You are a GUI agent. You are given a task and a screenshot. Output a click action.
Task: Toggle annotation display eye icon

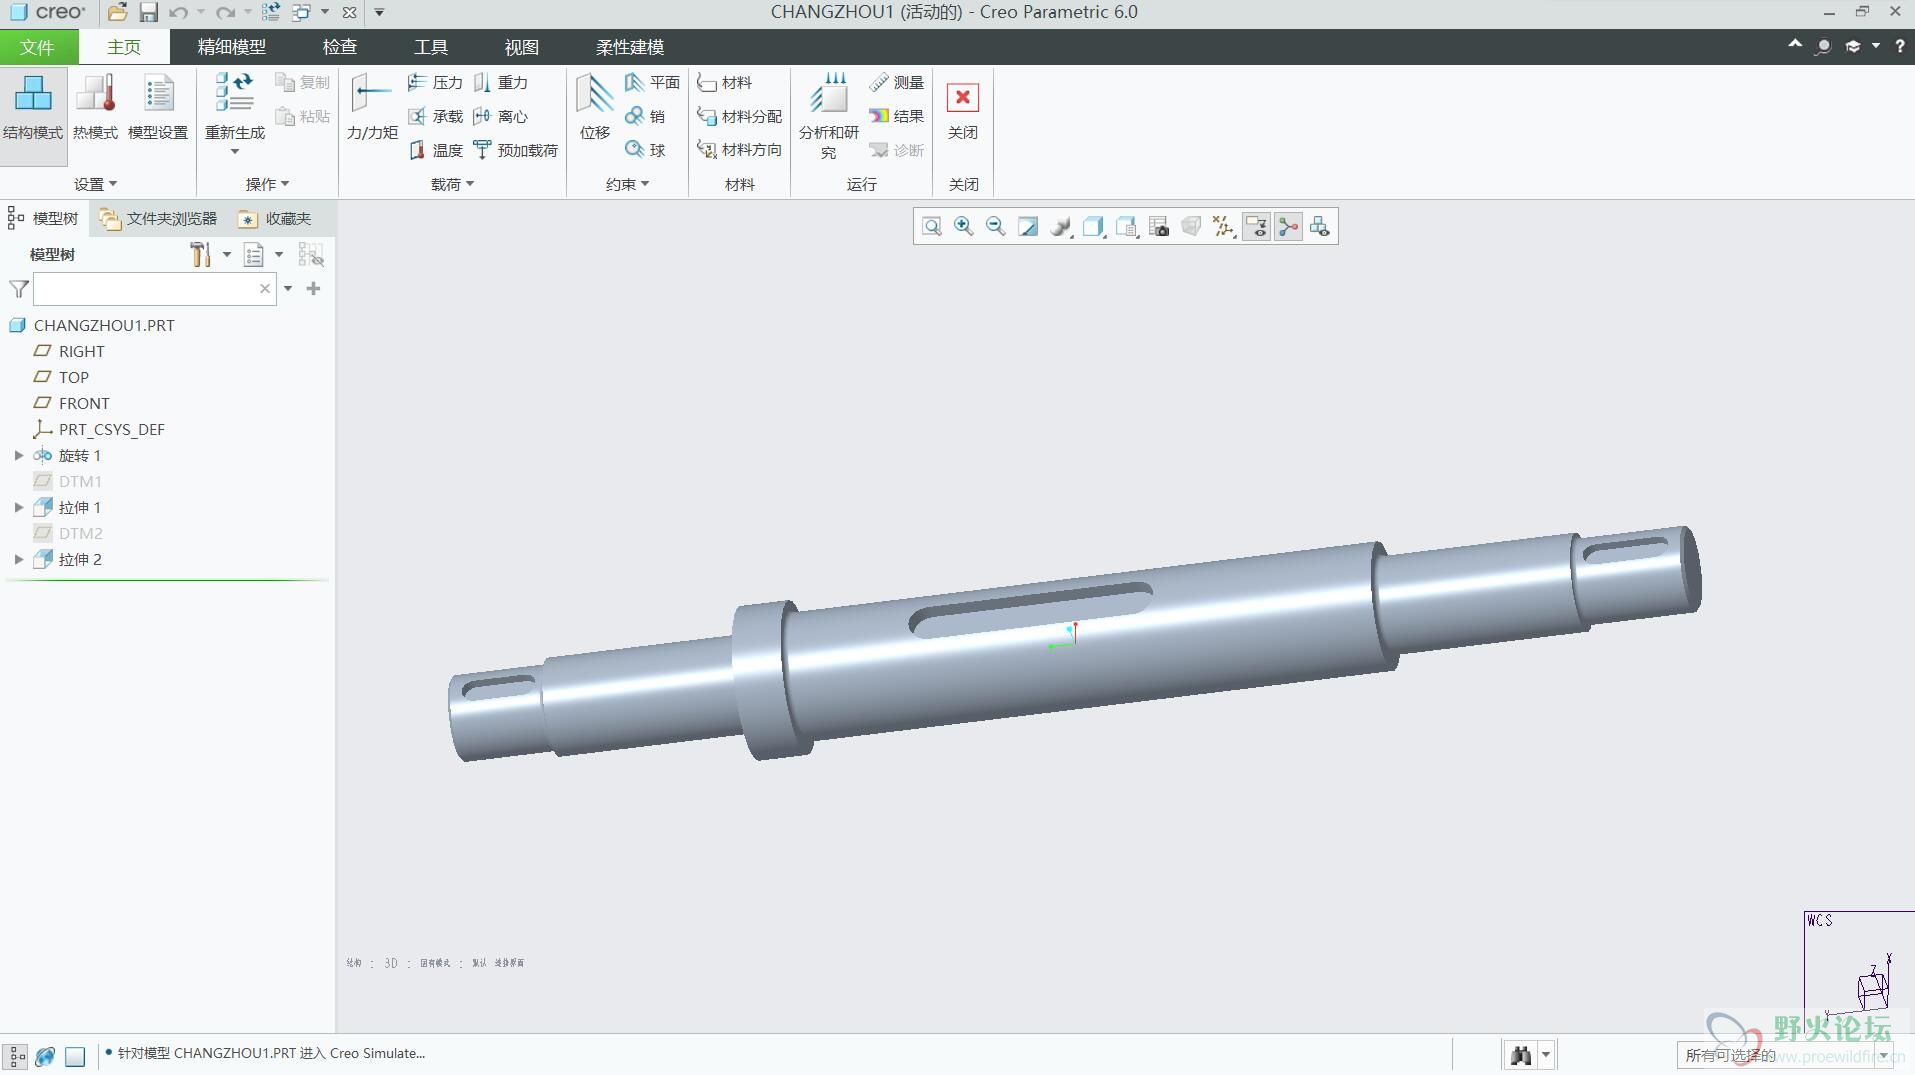pos(1256,227)
